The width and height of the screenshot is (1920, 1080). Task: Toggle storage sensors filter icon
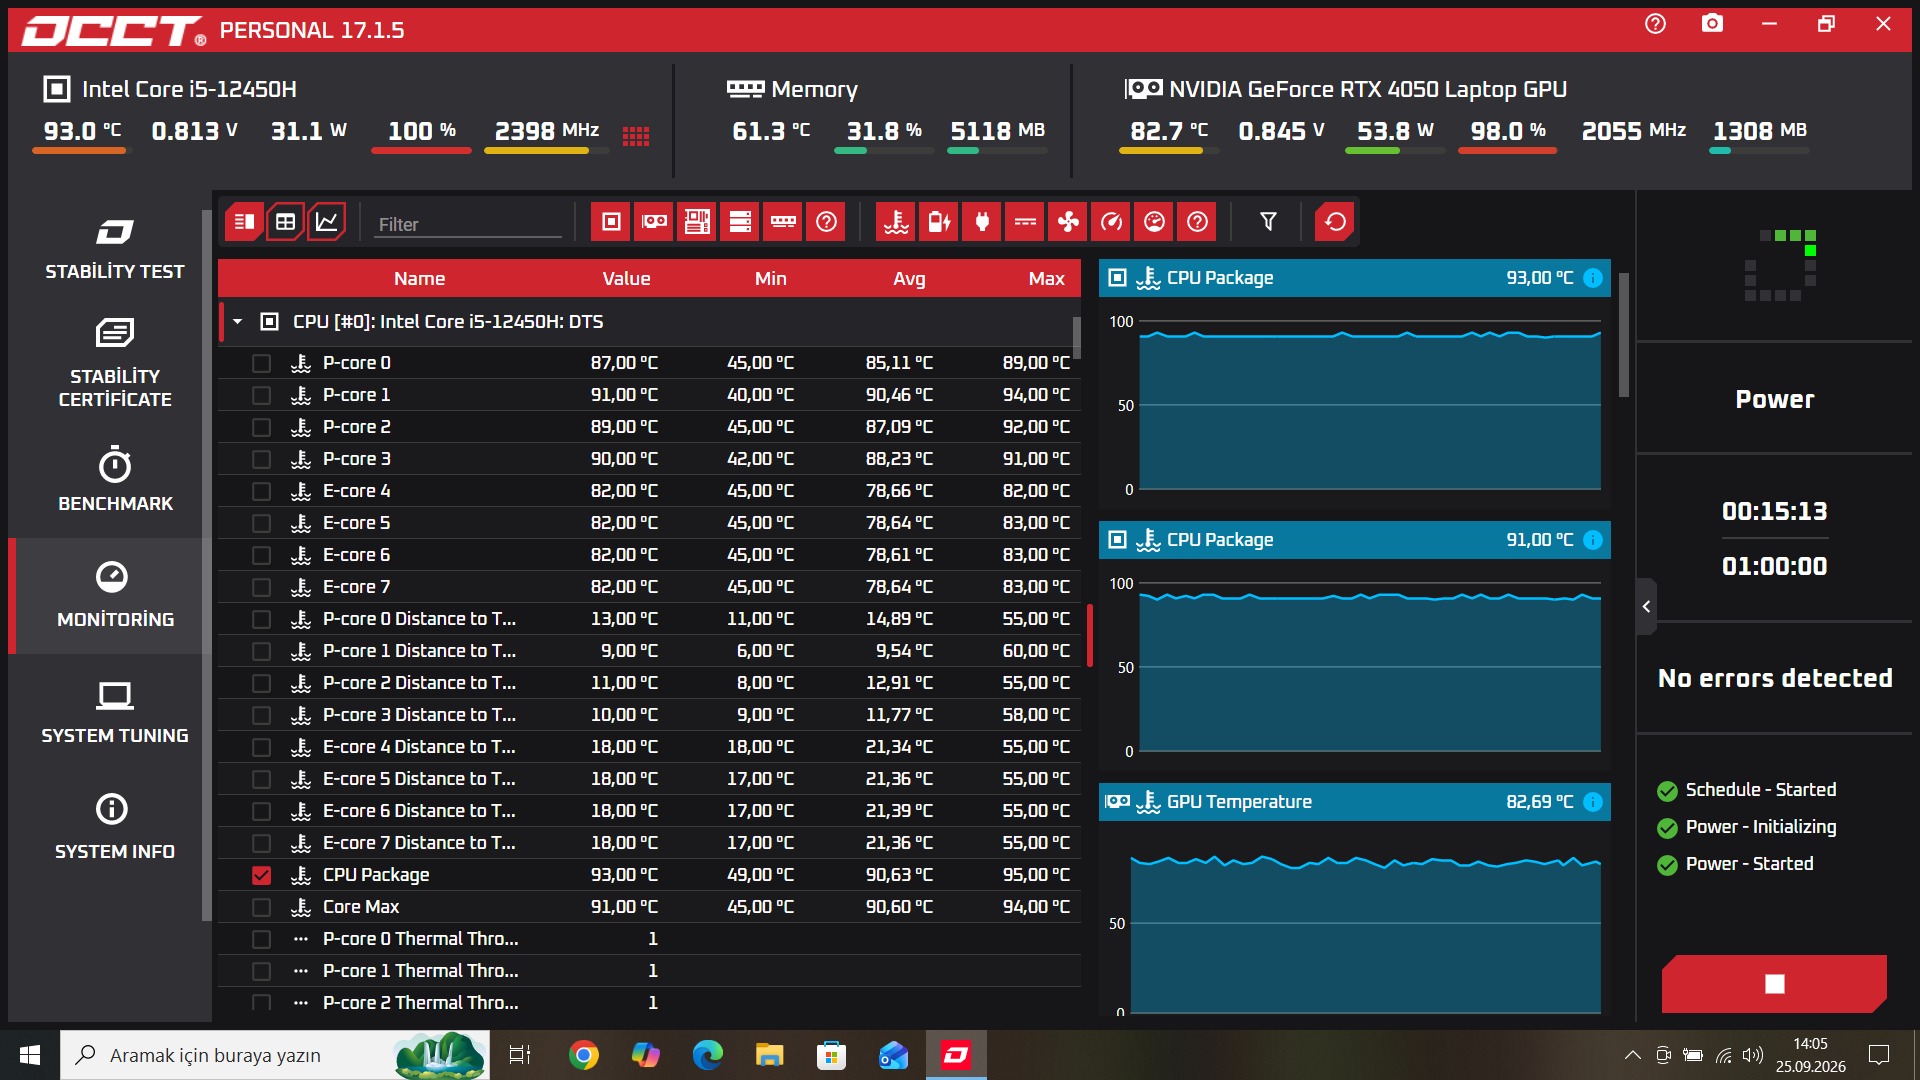[740, 222]
